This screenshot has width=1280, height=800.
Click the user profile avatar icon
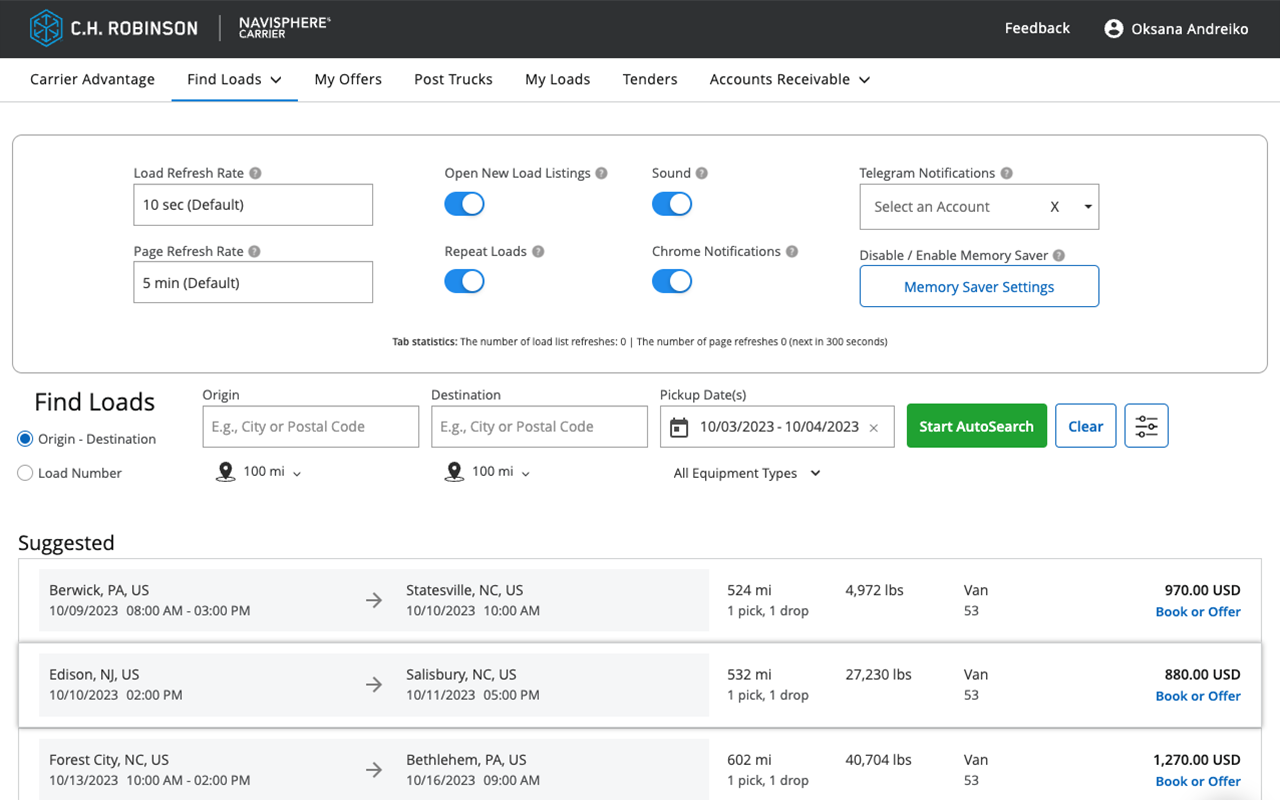[1113, 29]
